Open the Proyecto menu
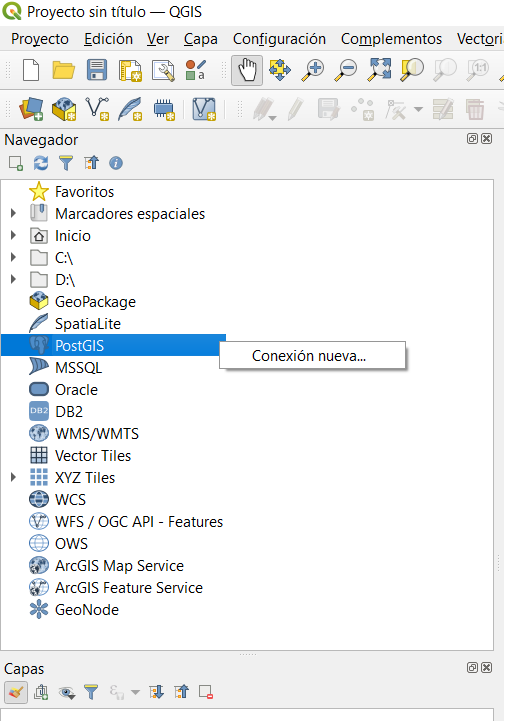This screenshot has height=721, width=505. click(x=40, y=39)
